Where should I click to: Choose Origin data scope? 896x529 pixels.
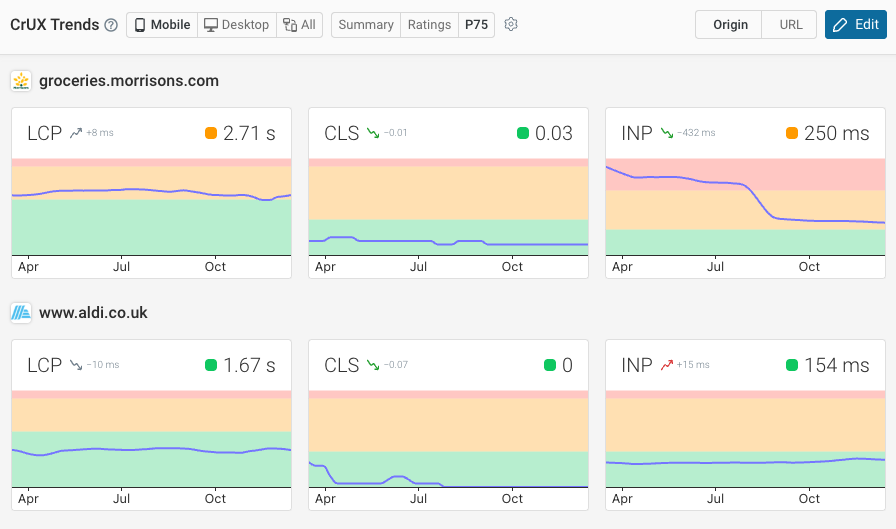click(730, 25)
